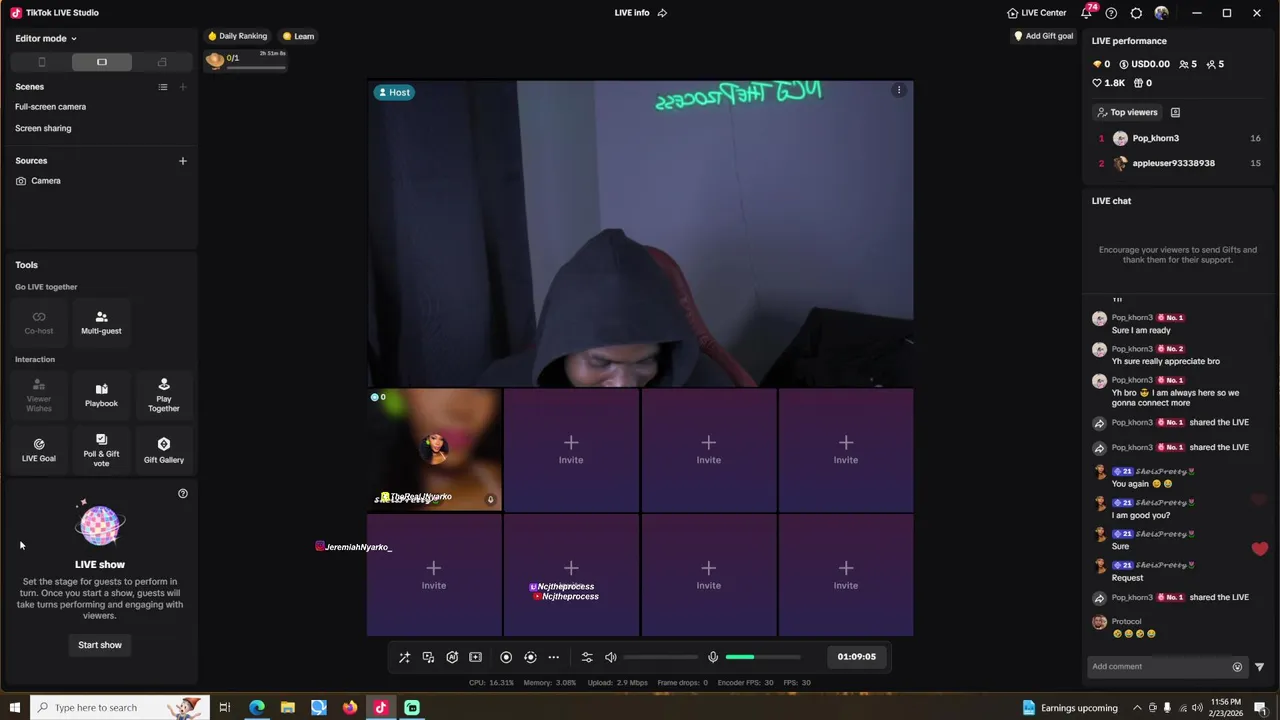The height and width of the screenshot is (720, 1280).
Task: Click the replay capture icon in toolbar
Action: coord(530,657)
